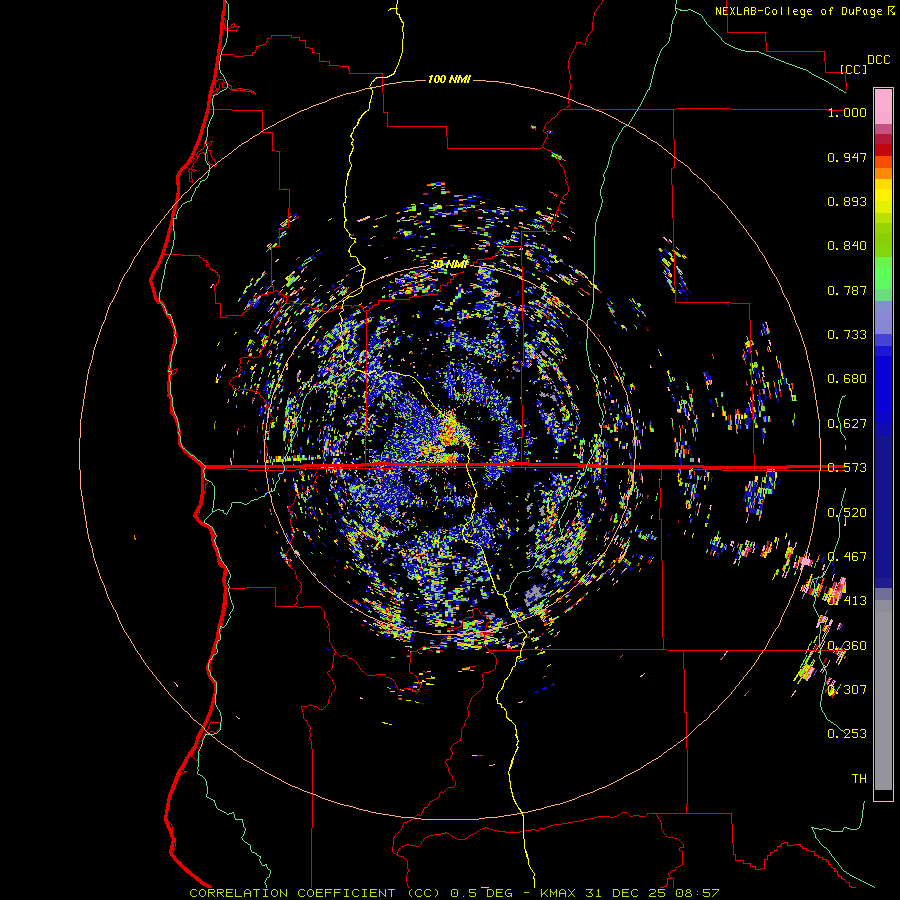
Task: Click the KMAX radar site identifier
Action: [559, 893]
